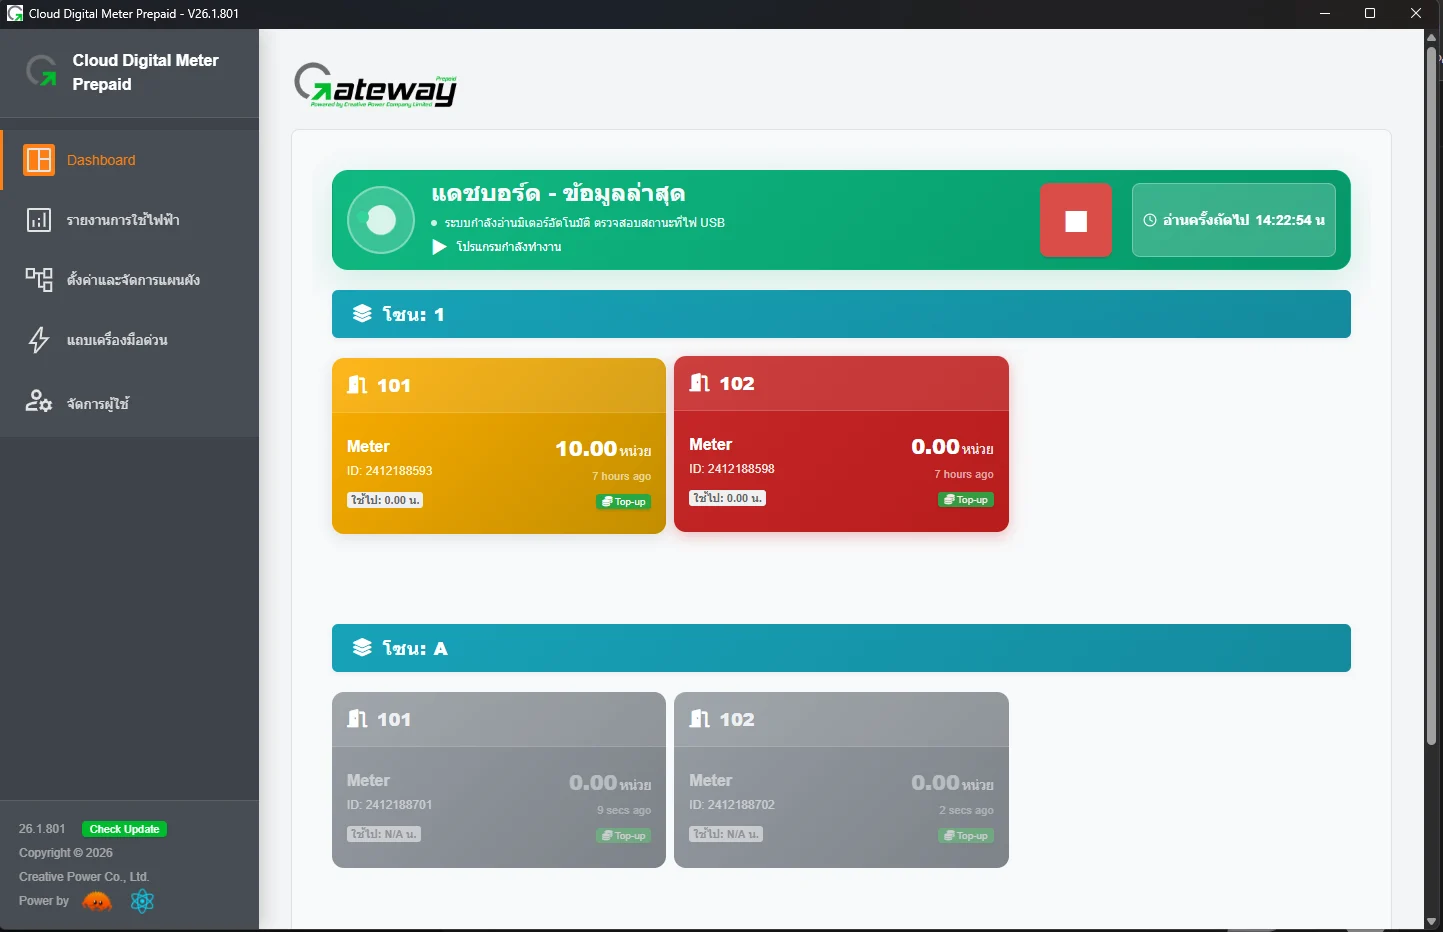
Task: Click the layers icon in โซน: 1 header
Action: click(x=362, y=314)
